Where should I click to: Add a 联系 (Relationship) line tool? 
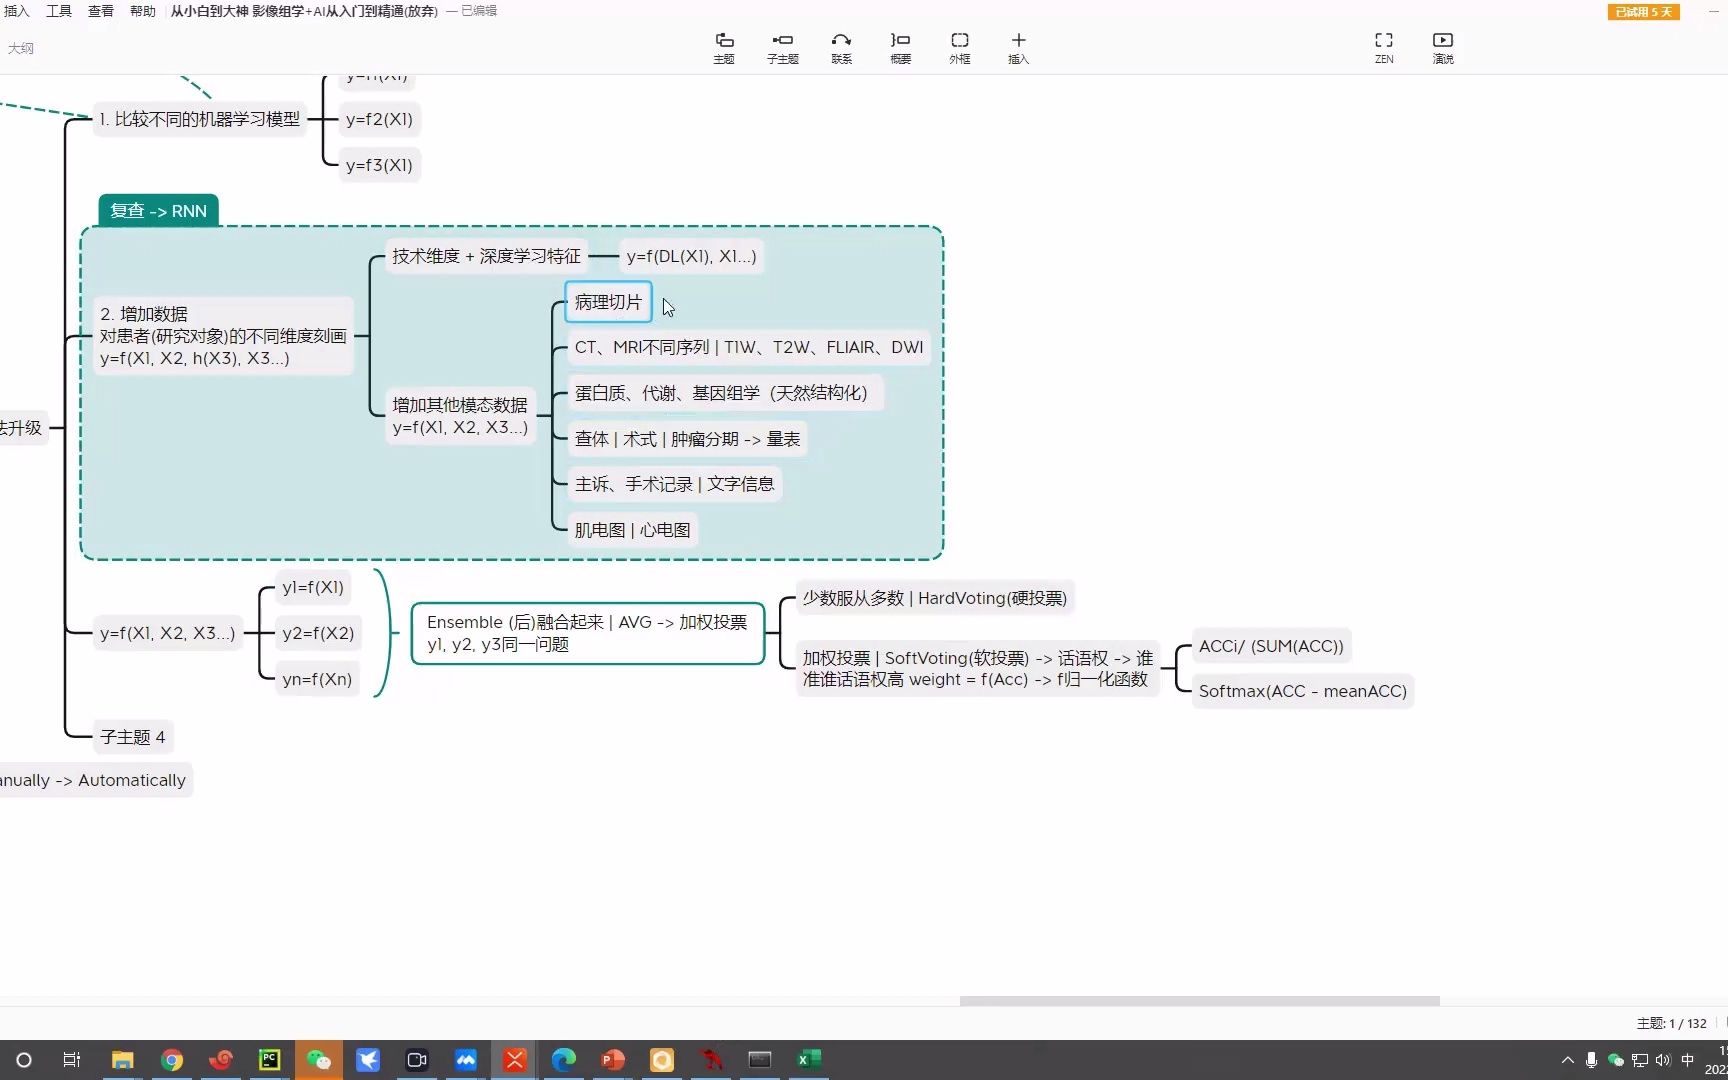[x=842, y=47]
